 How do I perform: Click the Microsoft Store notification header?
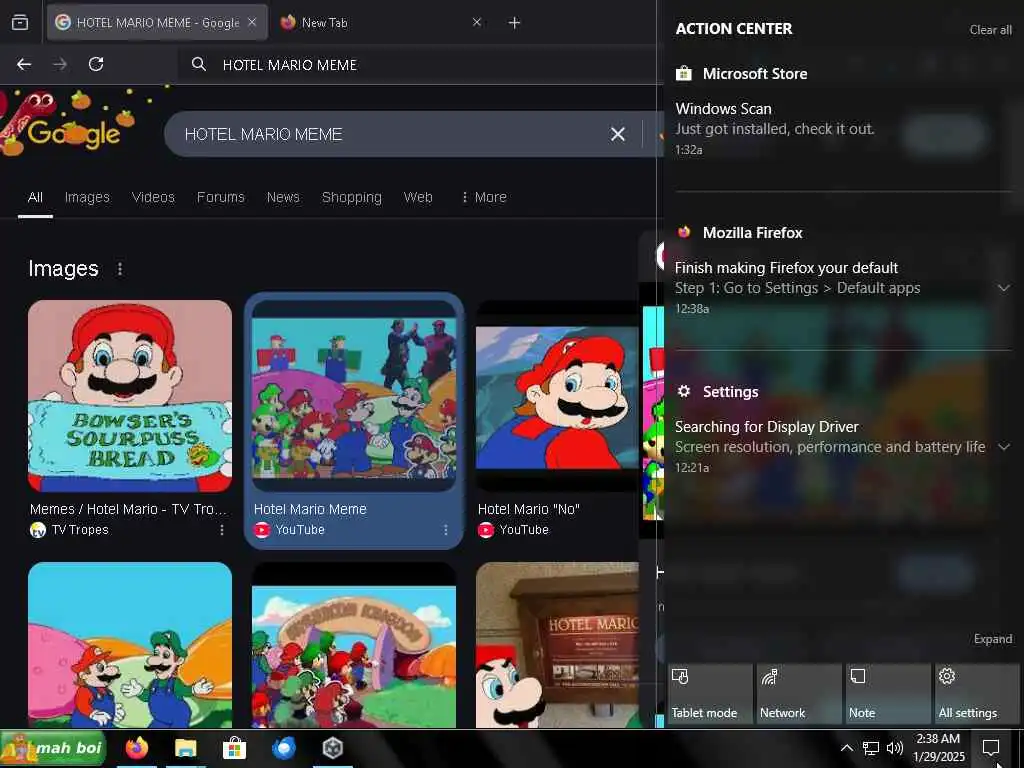pyautogui.click(x=742, y=74)
